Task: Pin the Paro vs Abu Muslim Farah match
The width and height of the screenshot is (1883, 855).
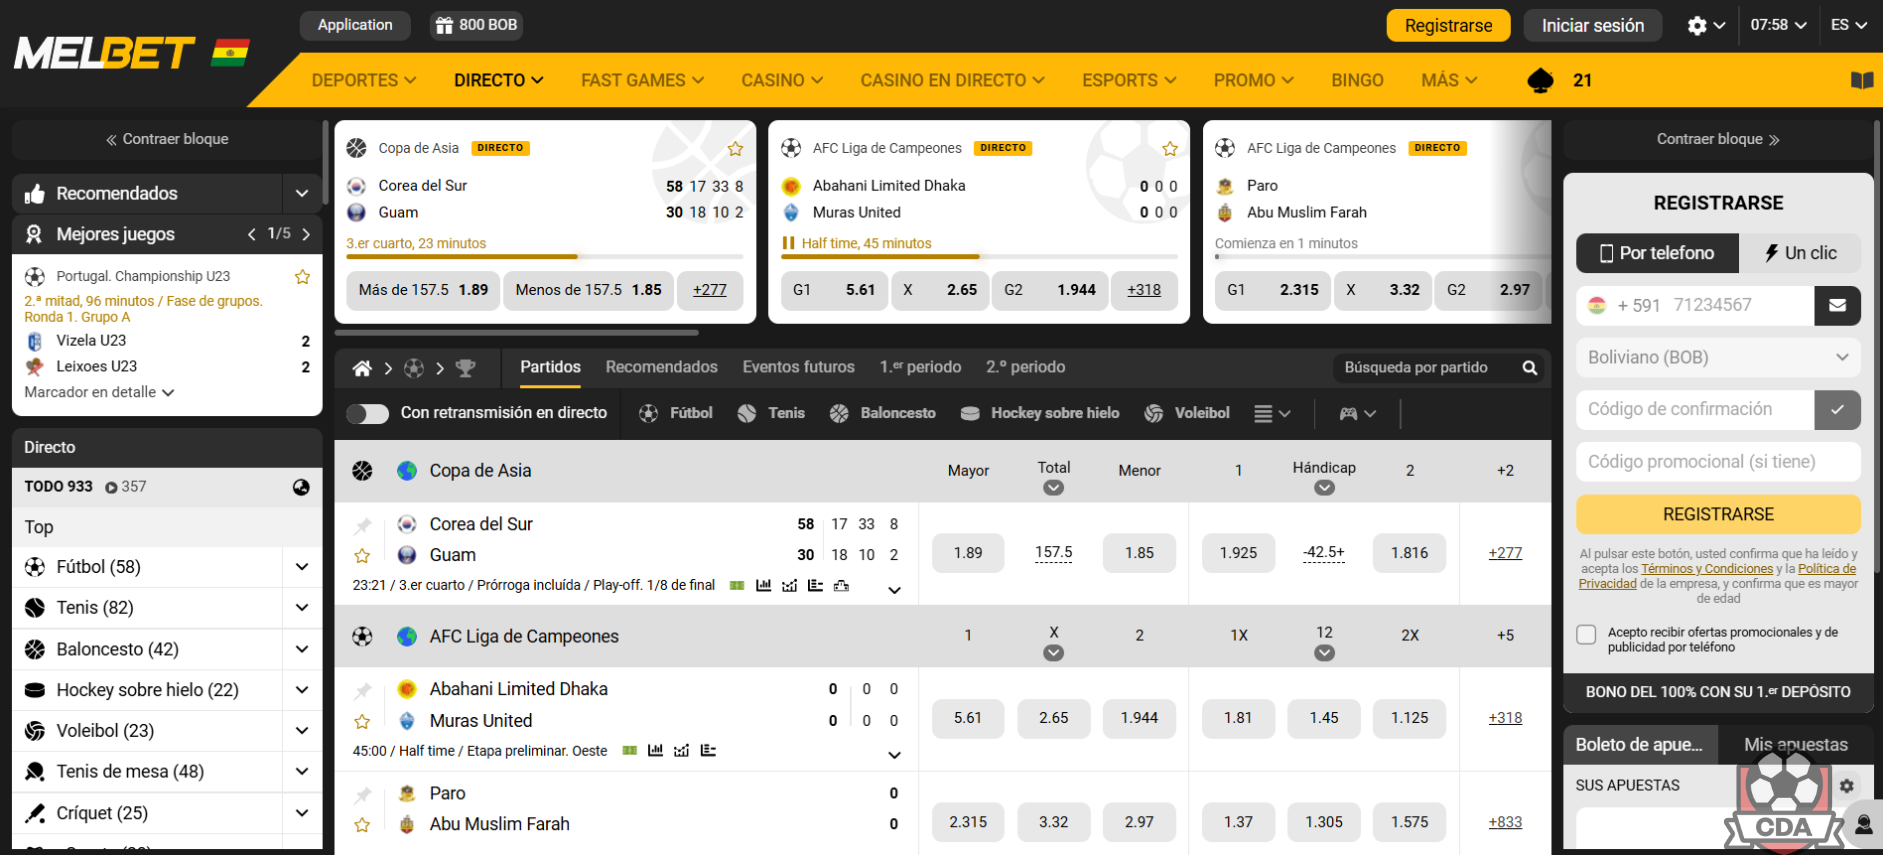Action: pos(362,795)
